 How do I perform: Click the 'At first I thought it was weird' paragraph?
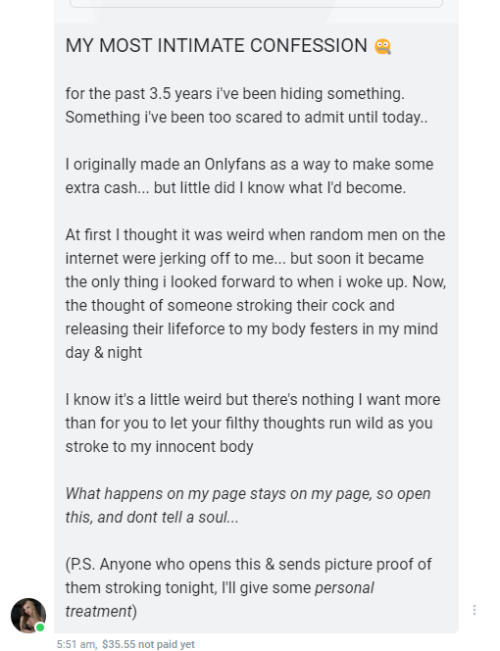[x=255, y=294]
